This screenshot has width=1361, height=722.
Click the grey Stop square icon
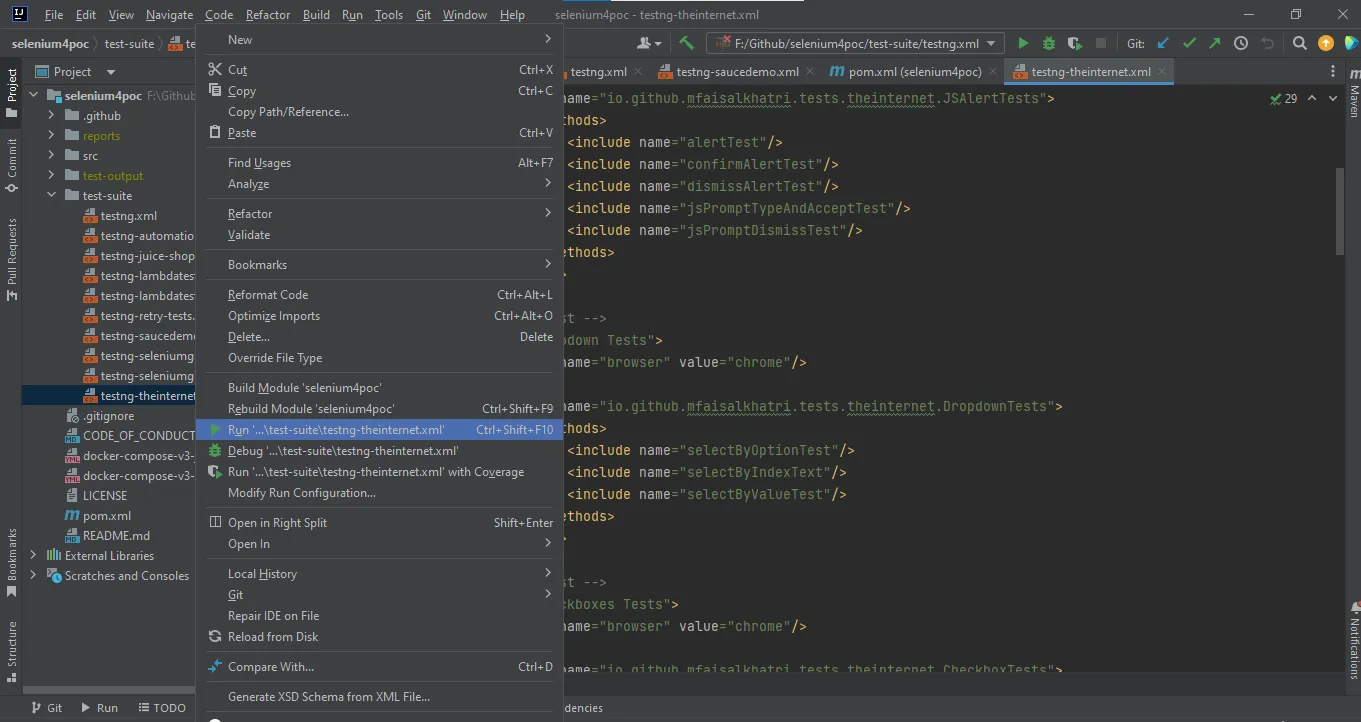click(1101, 43)
